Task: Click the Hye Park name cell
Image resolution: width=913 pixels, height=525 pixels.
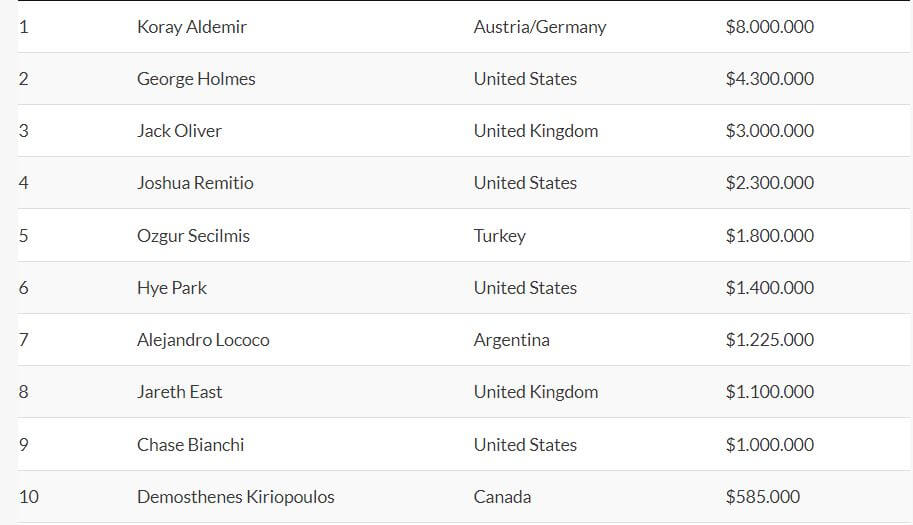Action: (172, 288)
